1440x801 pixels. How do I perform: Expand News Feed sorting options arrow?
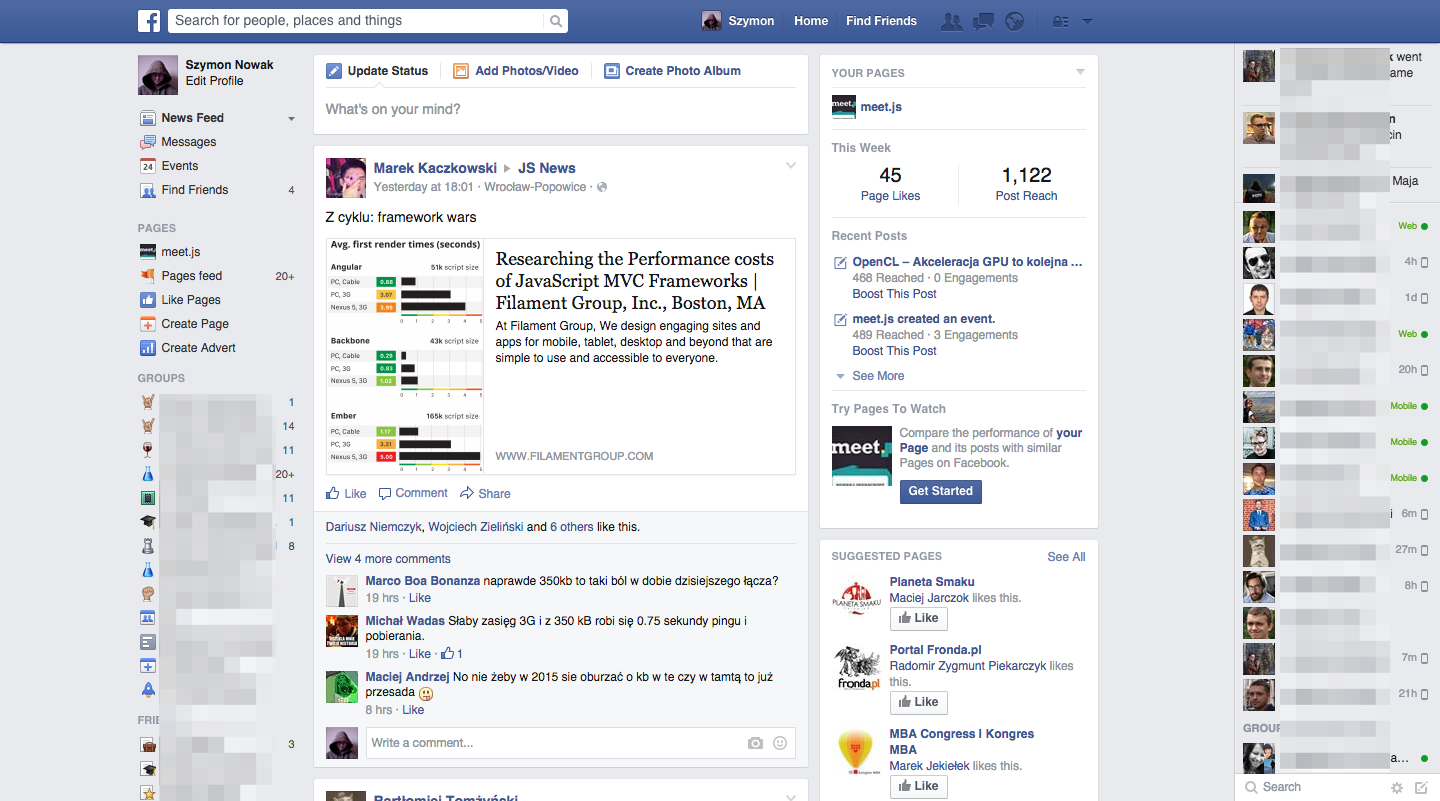291,119
